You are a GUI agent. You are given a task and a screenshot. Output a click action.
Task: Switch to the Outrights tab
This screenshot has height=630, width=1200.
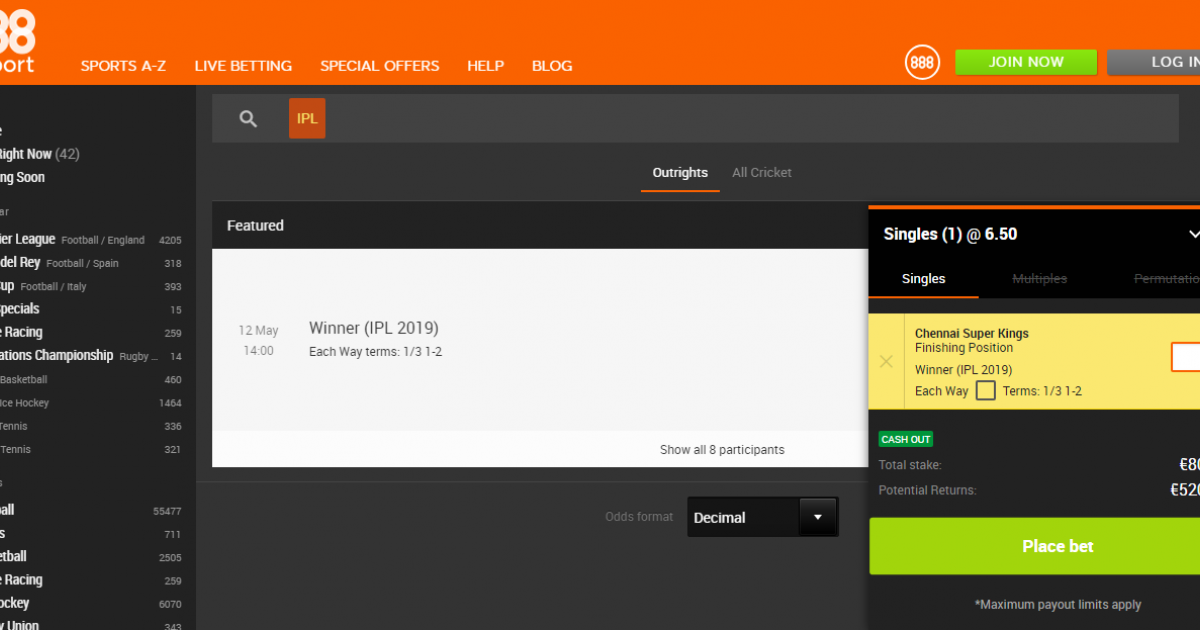click(680, 173)
